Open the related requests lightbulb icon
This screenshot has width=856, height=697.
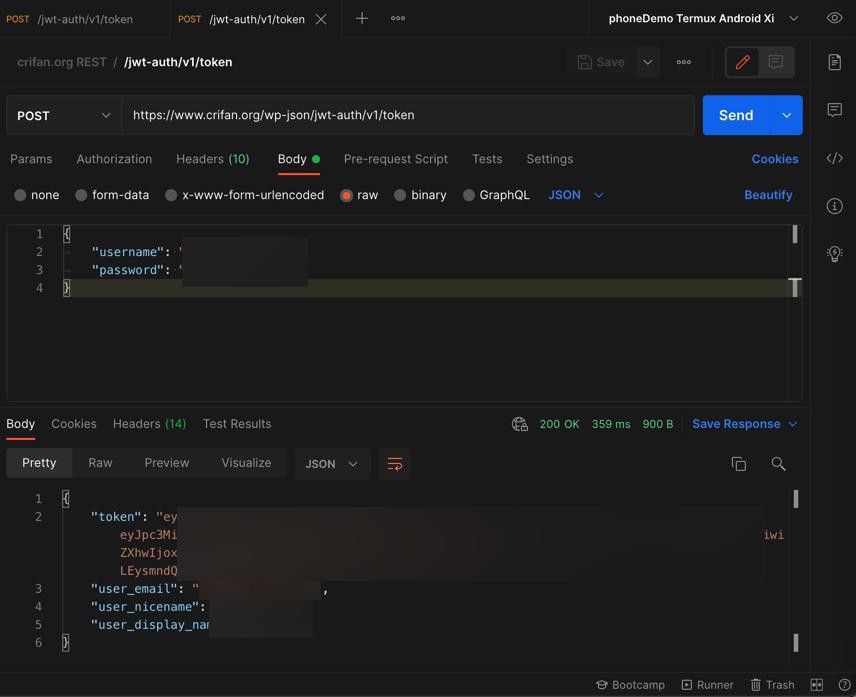click(x=835, y=254)
